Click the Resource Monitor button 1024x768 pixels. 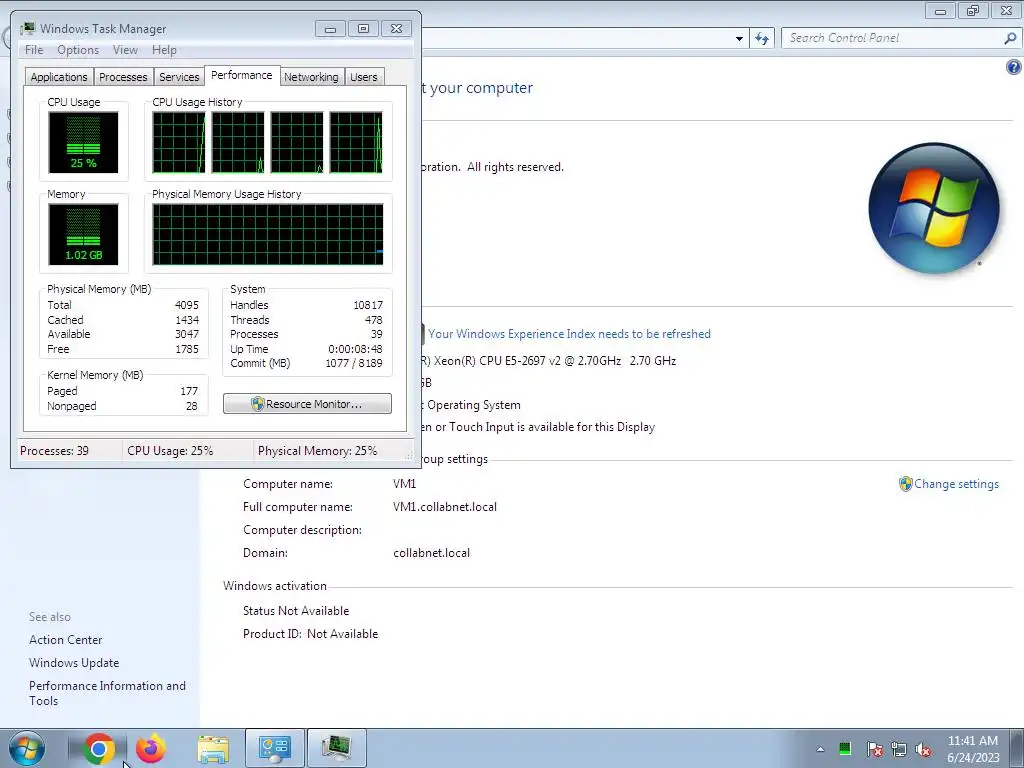[x=307, y=404]
